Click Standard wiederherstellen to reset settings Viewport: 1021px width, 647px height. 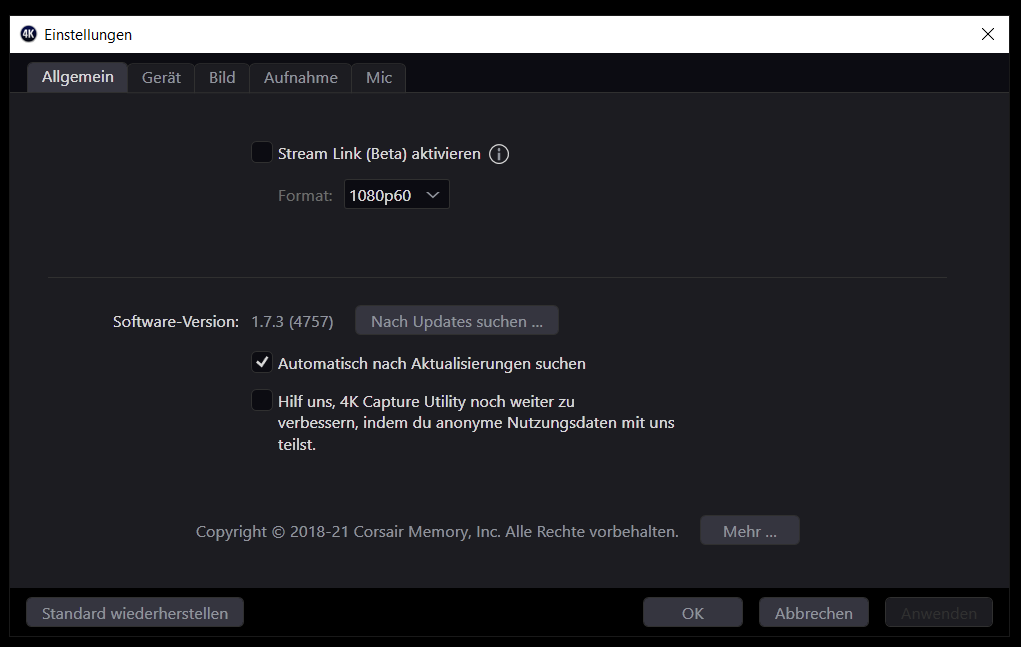(135, 613)
